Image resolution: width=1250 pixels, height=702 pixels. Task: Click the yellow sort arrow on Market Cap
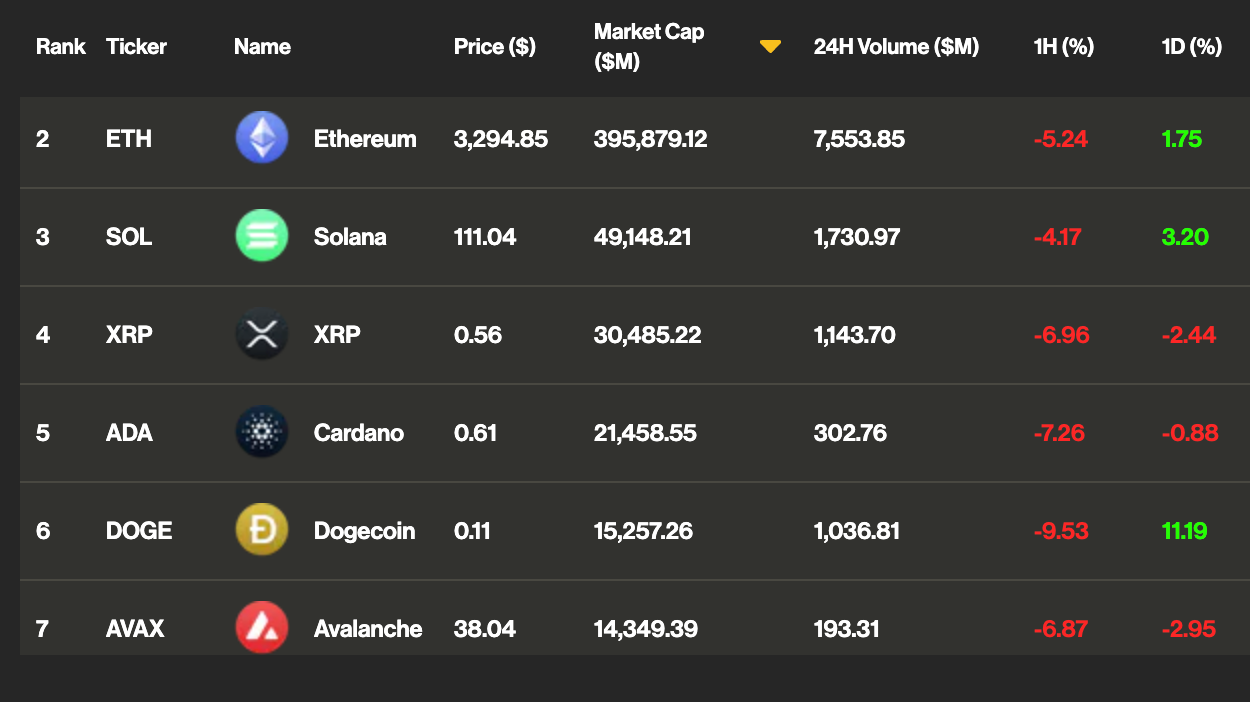coord(769,45)
